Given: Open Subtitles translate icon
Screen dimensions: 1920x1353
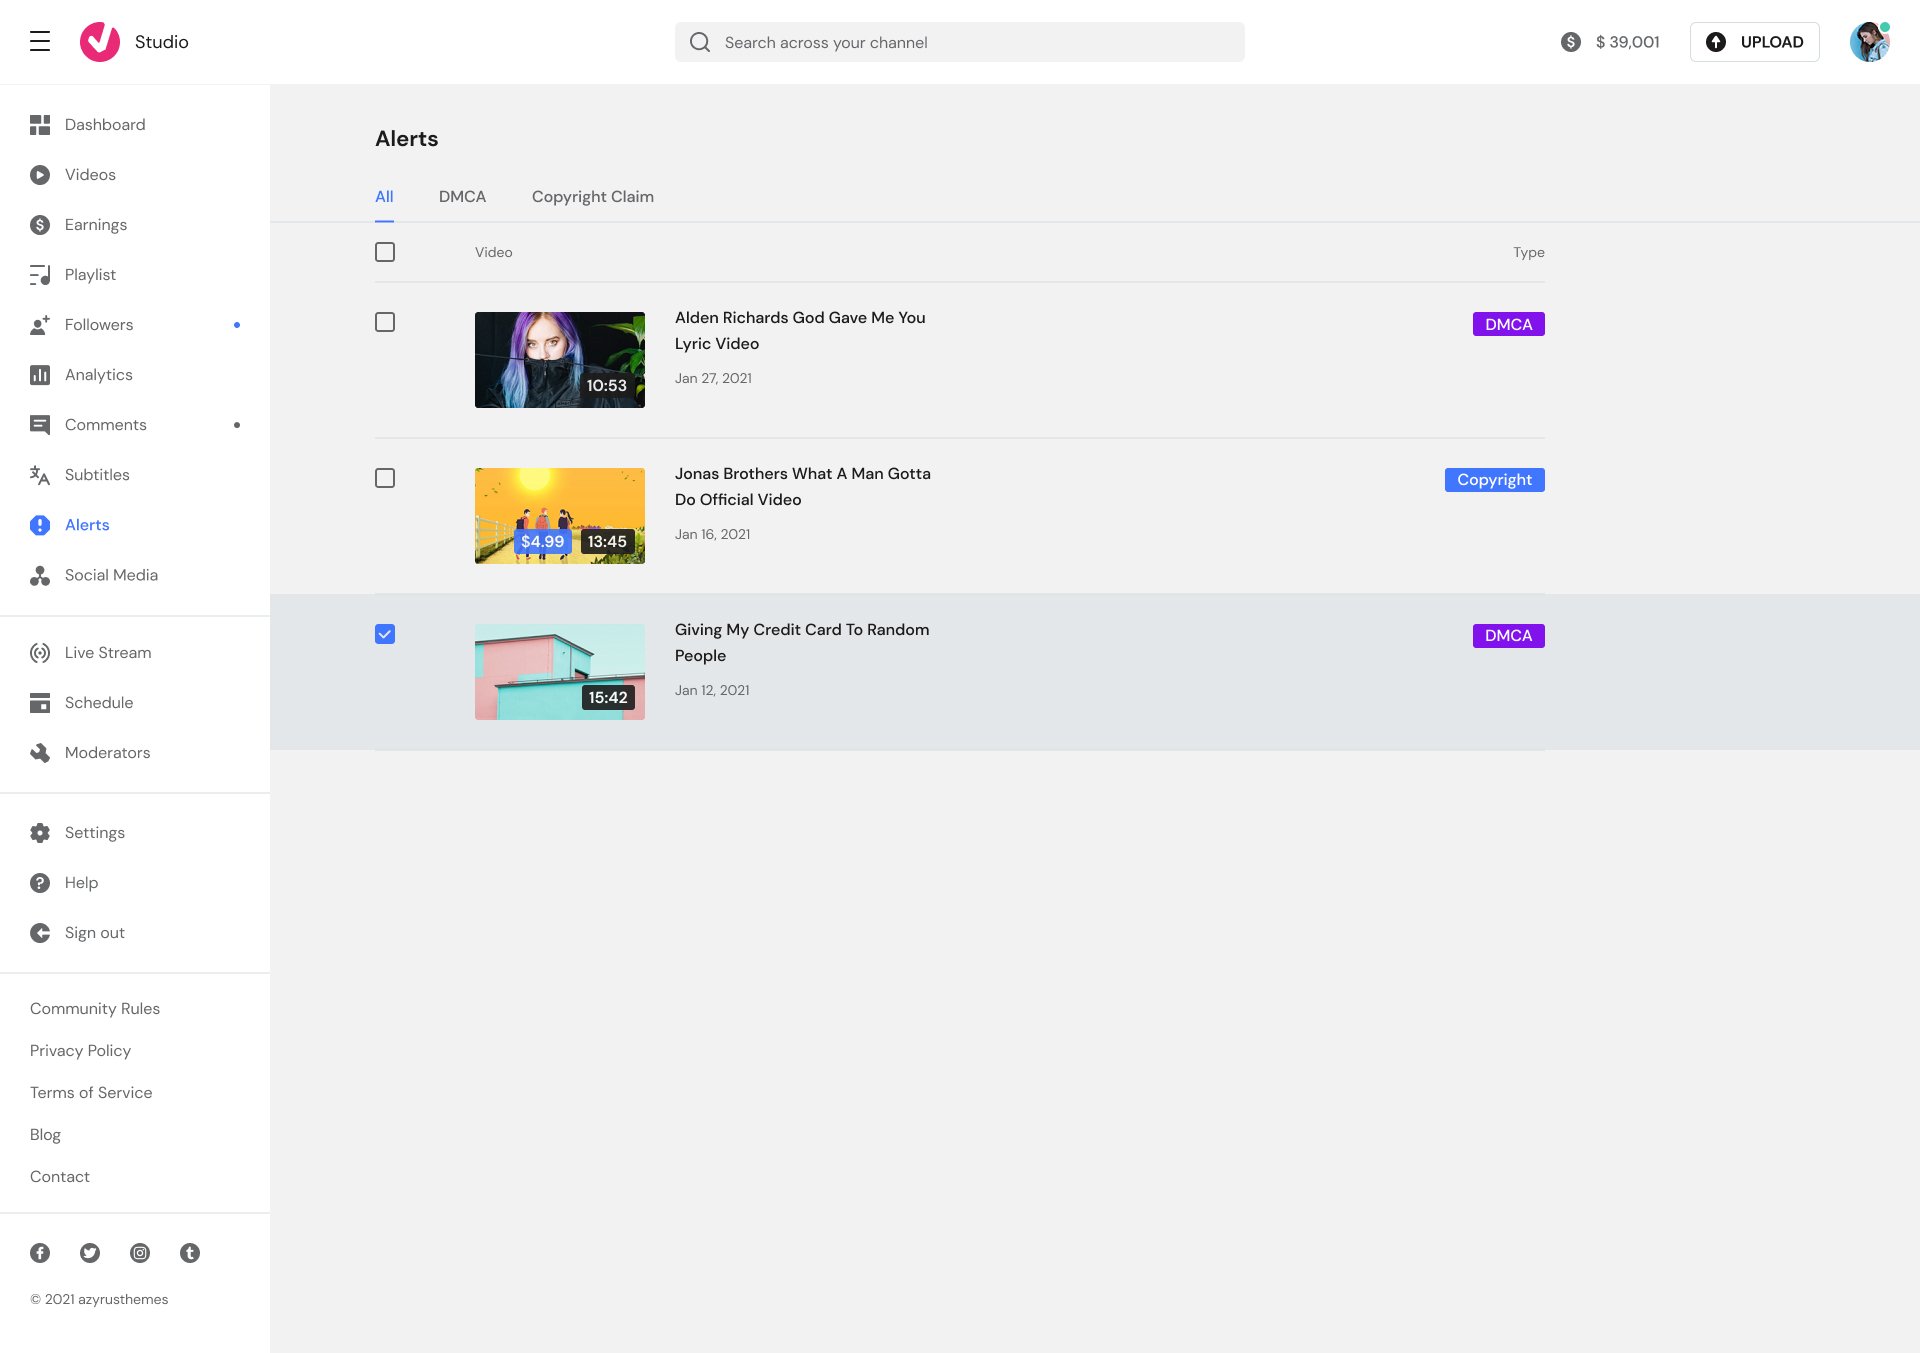Looking at the screenshot, I should click(x=40, y=475).
